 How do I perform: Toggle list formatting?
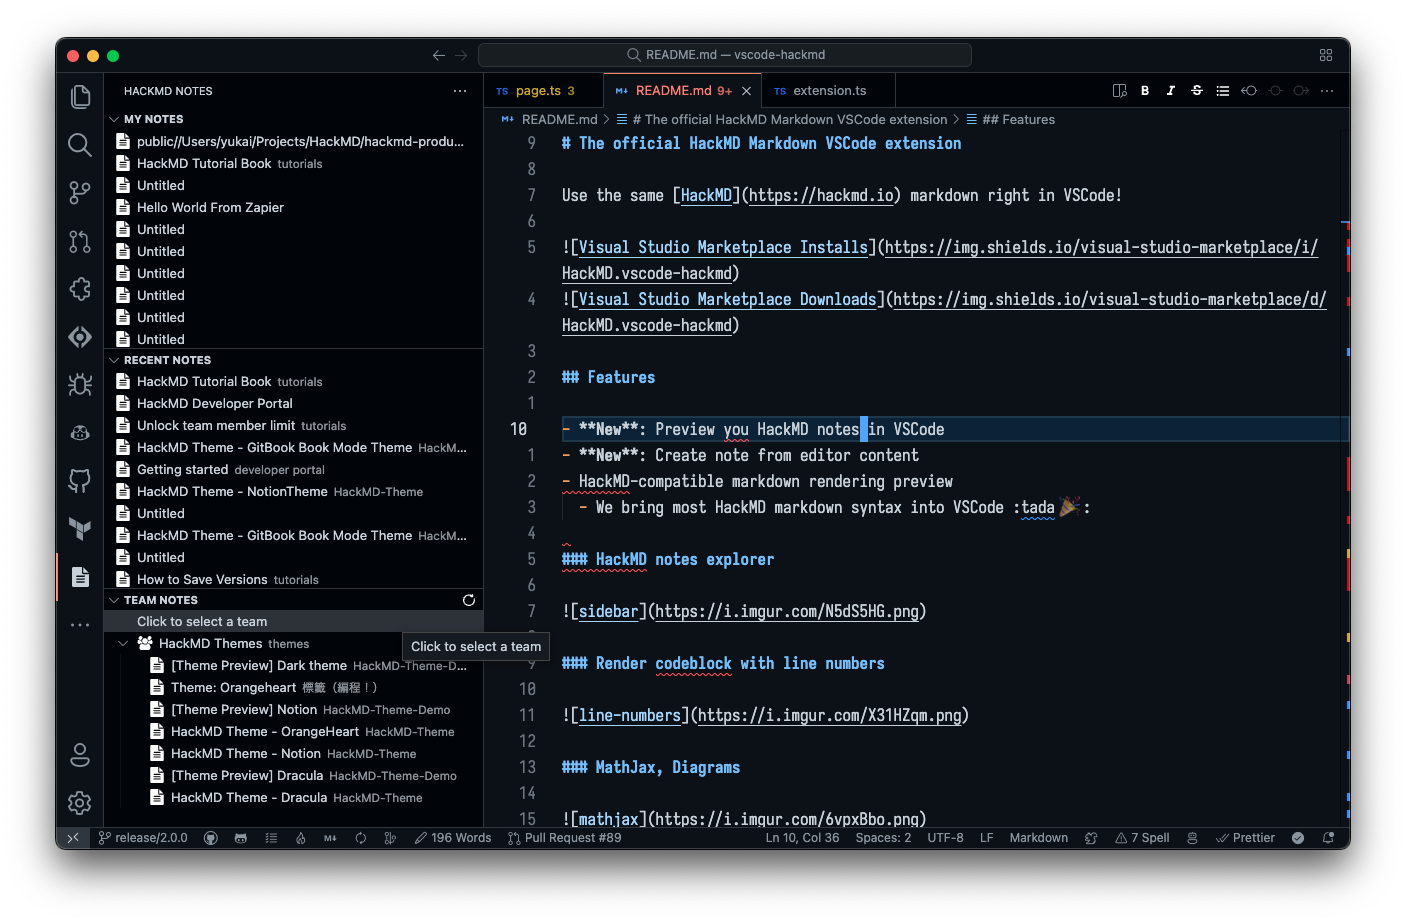pos(1222,91)
